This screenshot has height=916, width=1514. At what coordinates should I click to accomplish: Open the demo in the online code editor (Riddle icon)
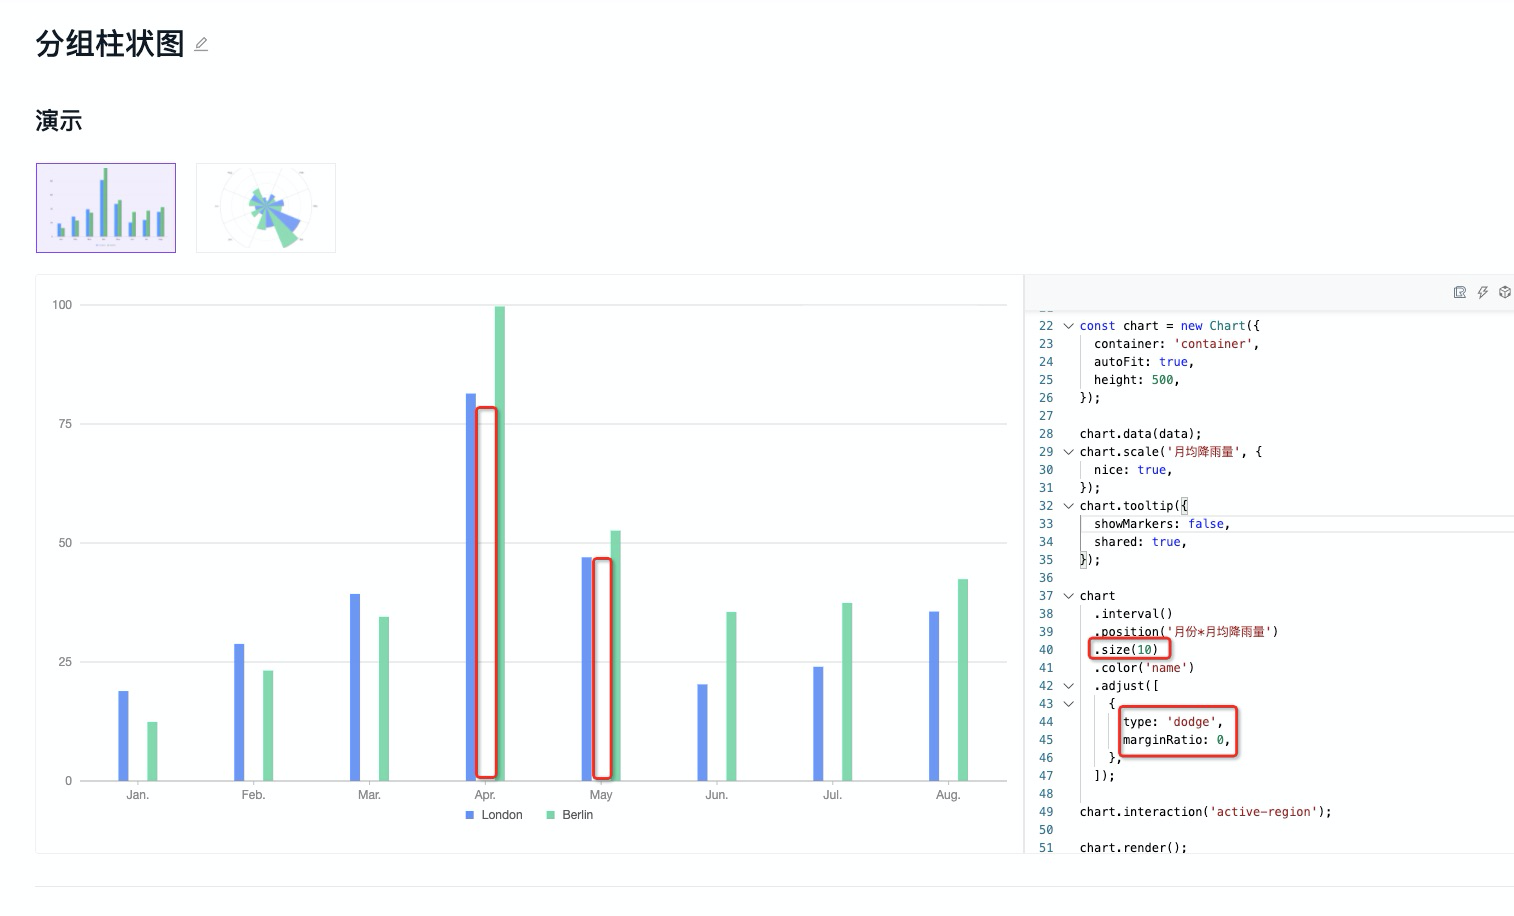(1460, 291)
